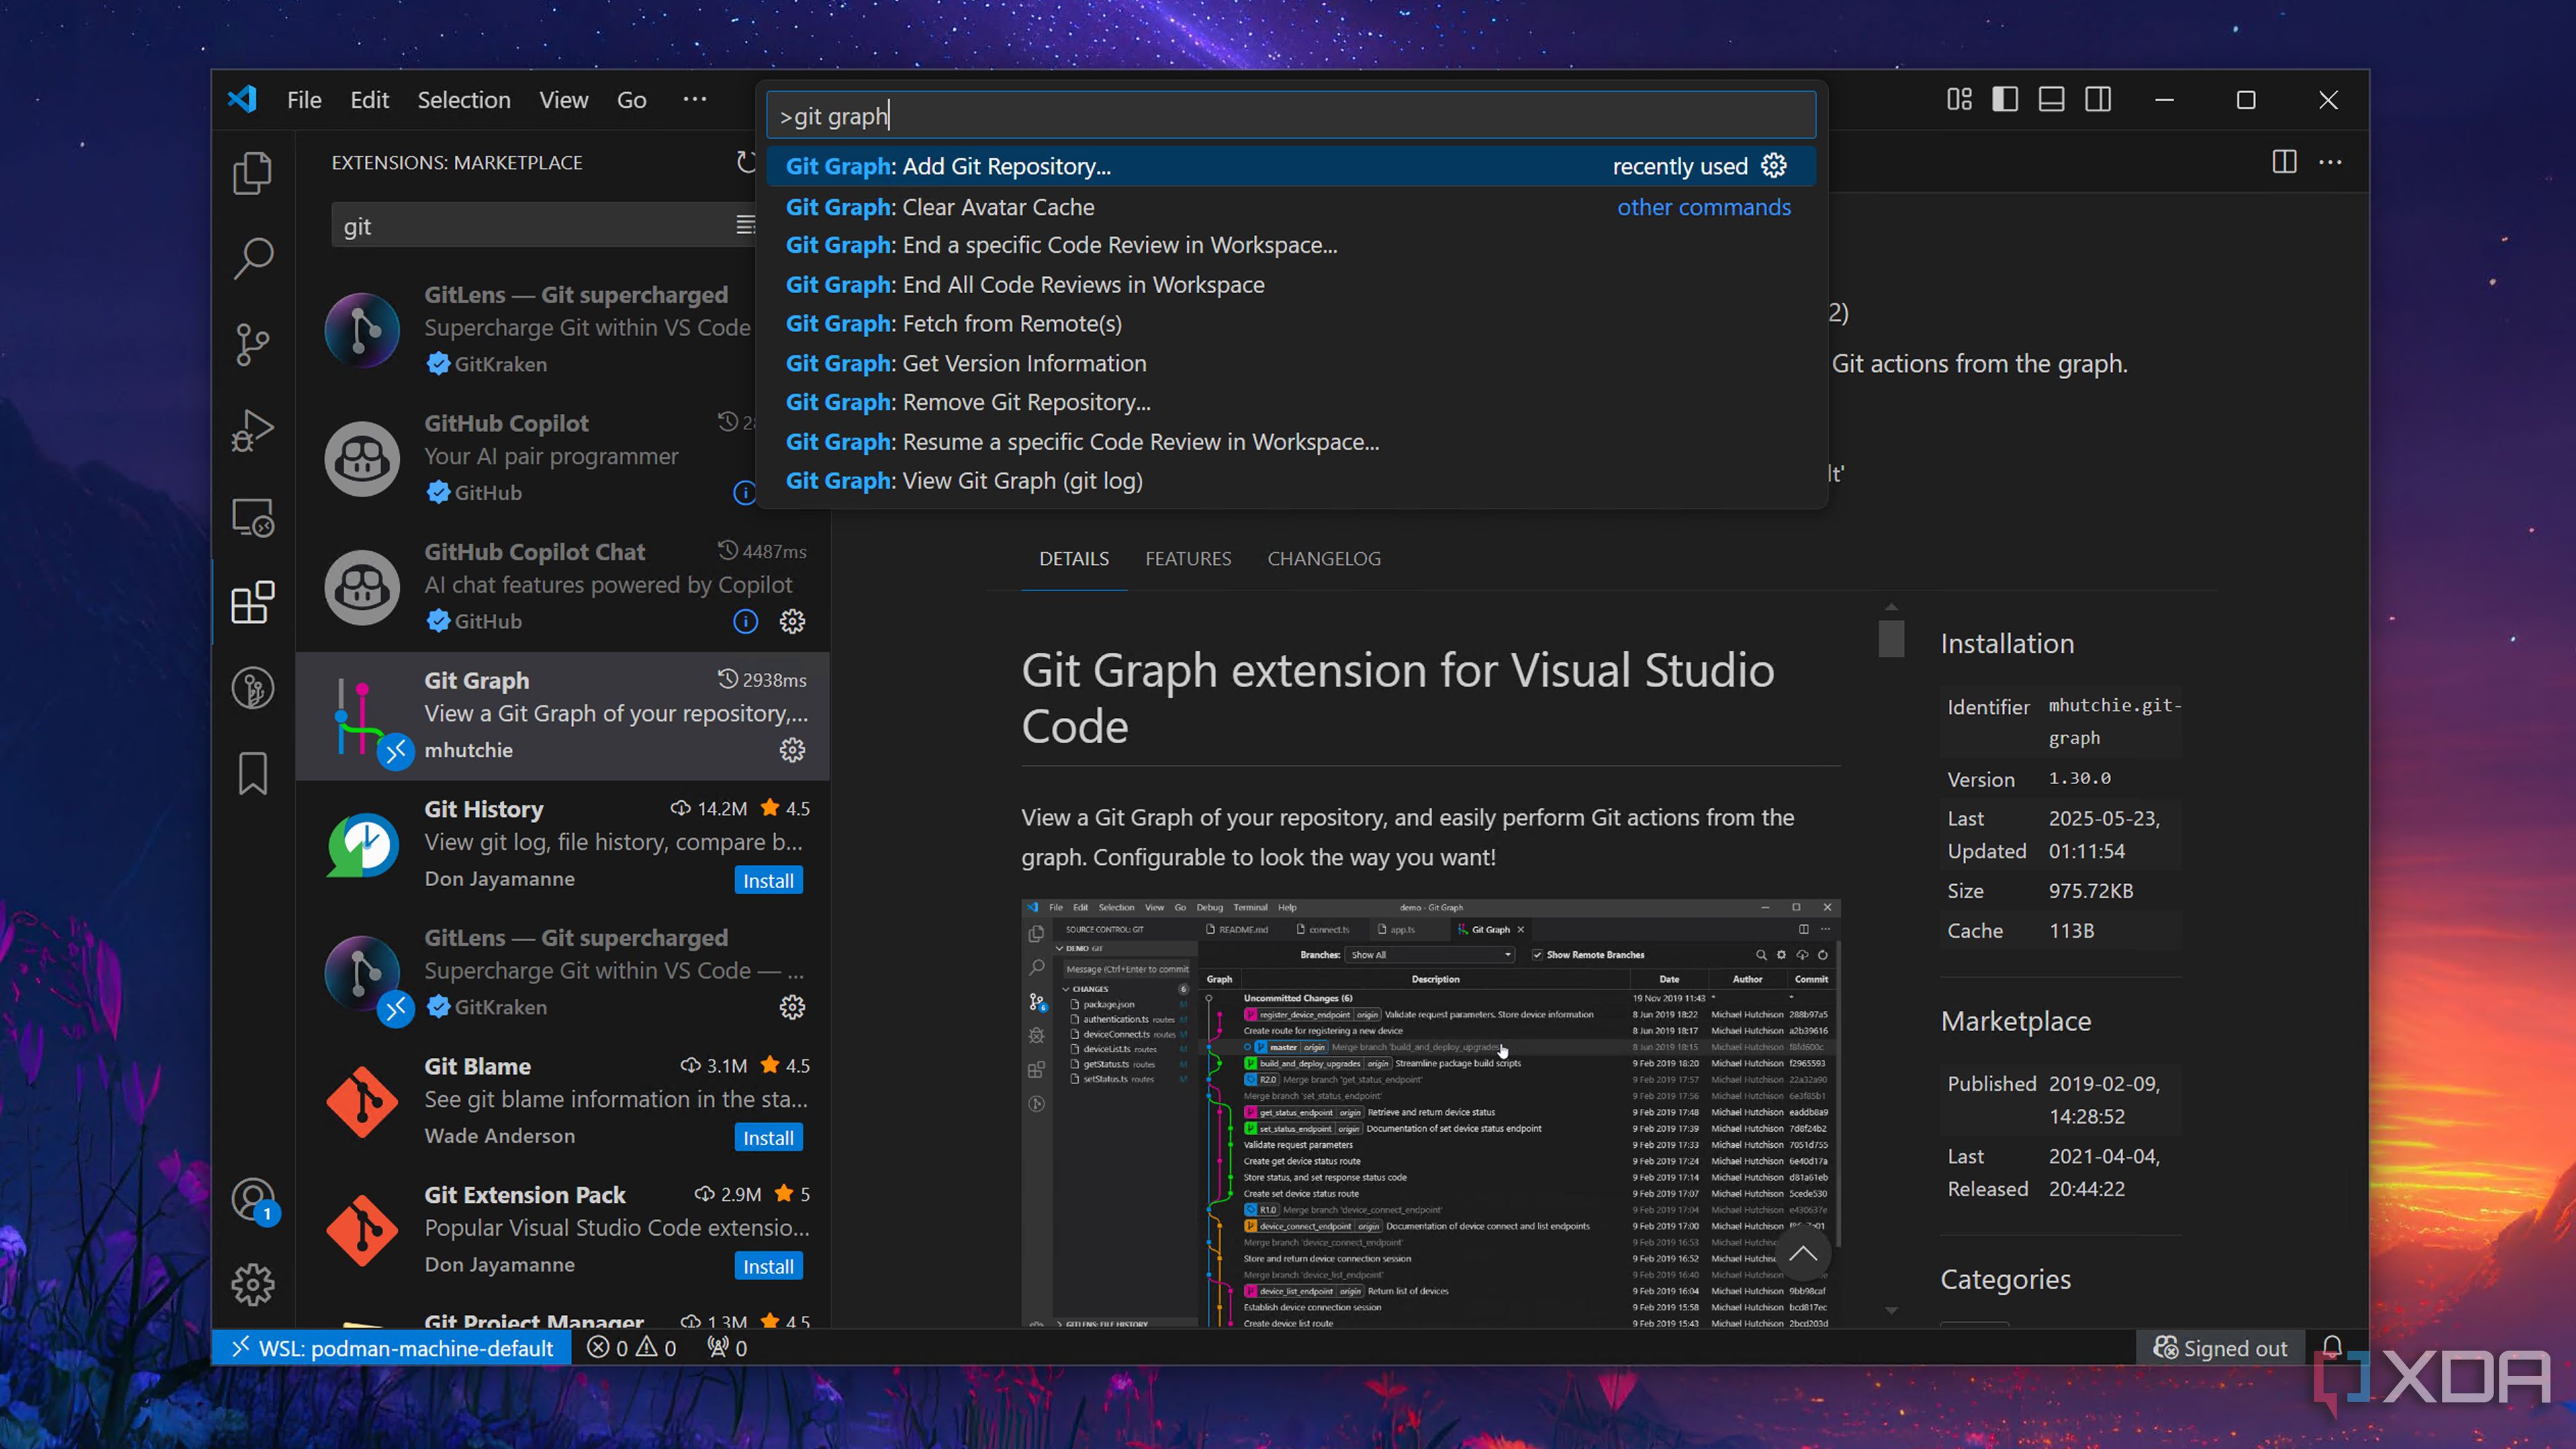The height and width of the screenshot is (1449, 2576).
Task: Toggle Secondary Side Bar layout button
Action: tap(2098, 100)
